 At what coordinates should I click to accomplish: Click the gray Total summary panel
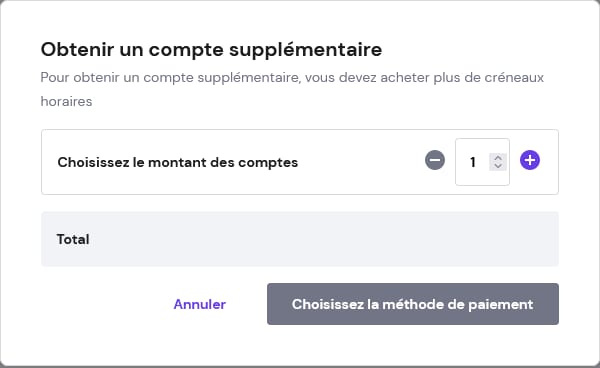(300, 239)
